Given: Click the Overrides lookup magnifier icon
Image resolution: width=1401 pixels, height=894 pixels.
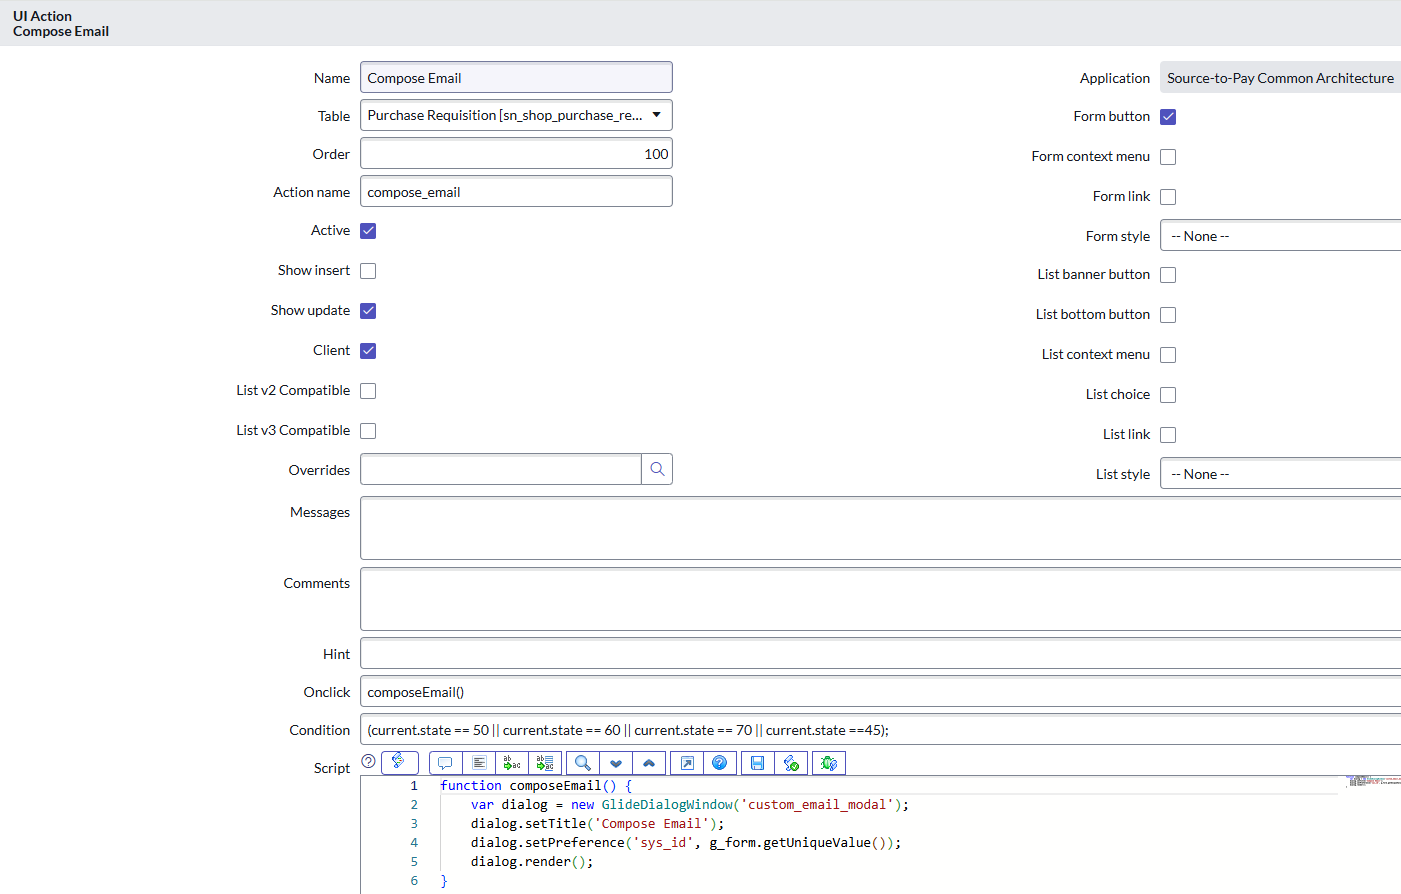Looking at the screenshot, I should click(657, 469).
